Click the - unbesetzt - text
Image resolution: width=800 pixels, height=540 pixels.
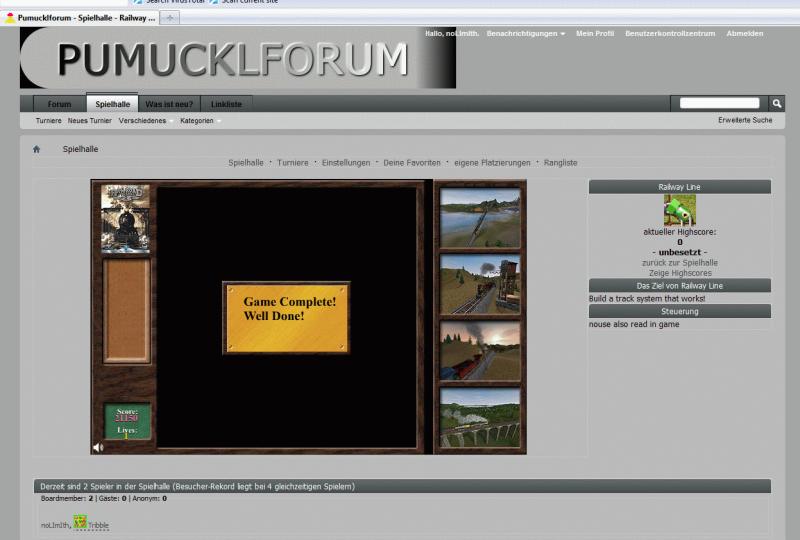[x=680, y=252]
